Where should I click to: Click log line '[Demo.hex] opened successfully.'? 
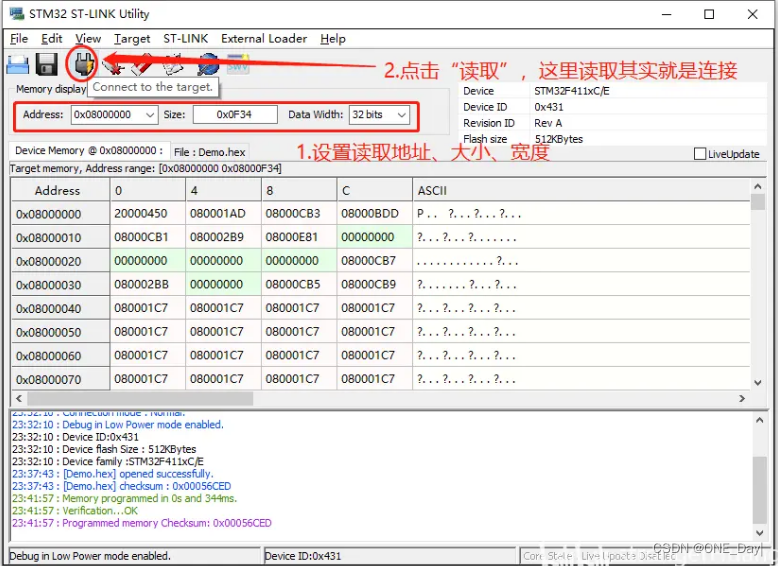point(113,474)
